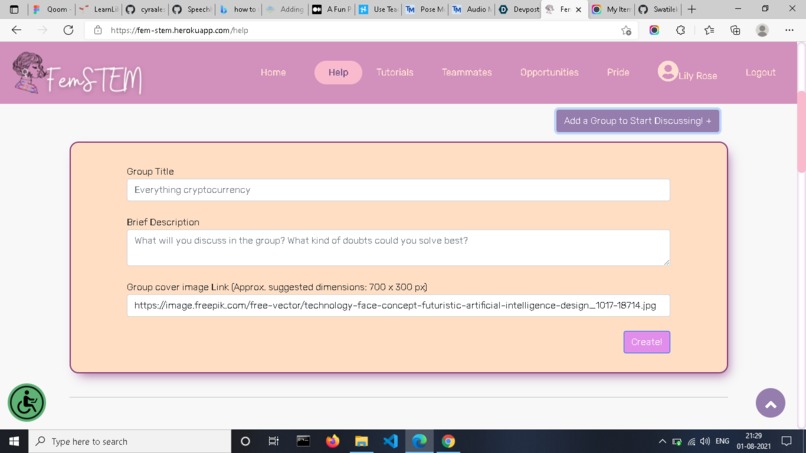Screen dimensions: 806x453
Task: Click Logout link
Action: (x=760, y=73)
